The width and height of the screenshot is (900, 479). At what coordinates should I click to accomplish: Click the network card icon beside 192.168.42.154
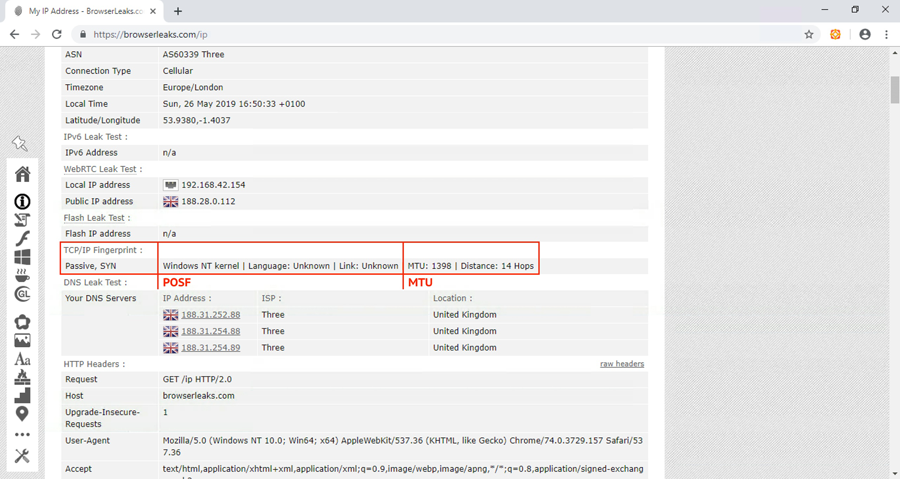[170, 185]
